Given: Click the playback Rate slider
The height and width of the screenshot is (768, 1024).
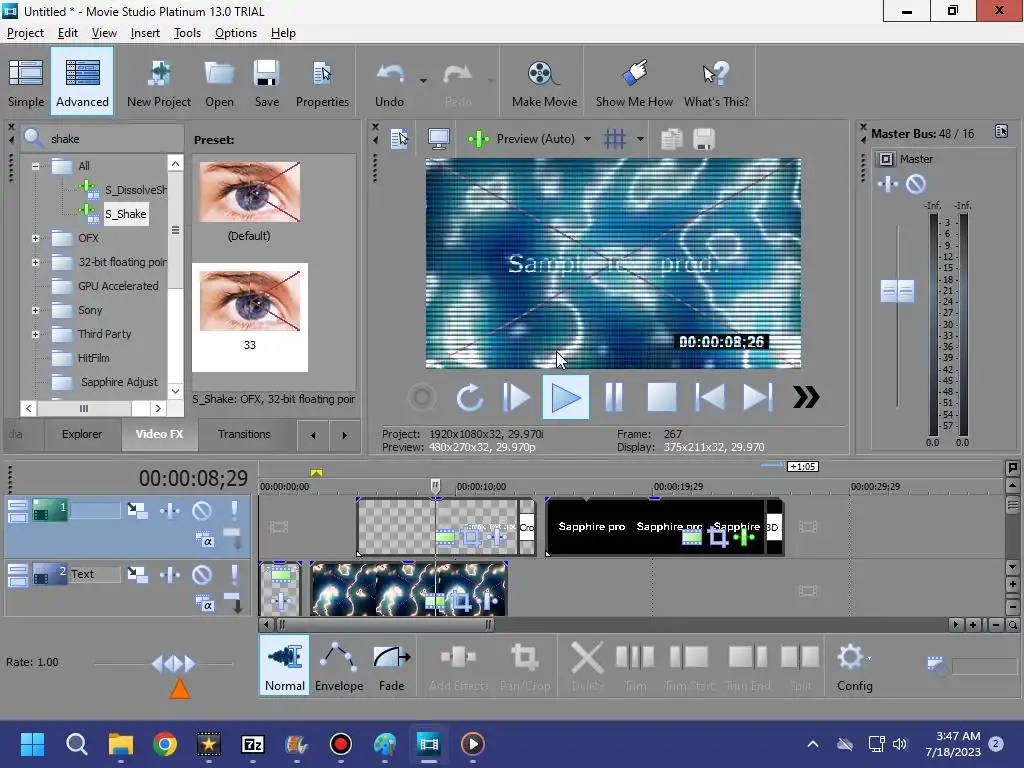Looking at the screenshot, I should pyautogui.click(x=172, y=664).
